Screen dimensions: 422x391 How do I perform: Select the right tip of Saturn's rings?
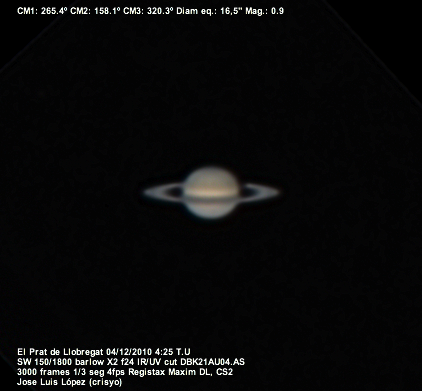(276, 192)
